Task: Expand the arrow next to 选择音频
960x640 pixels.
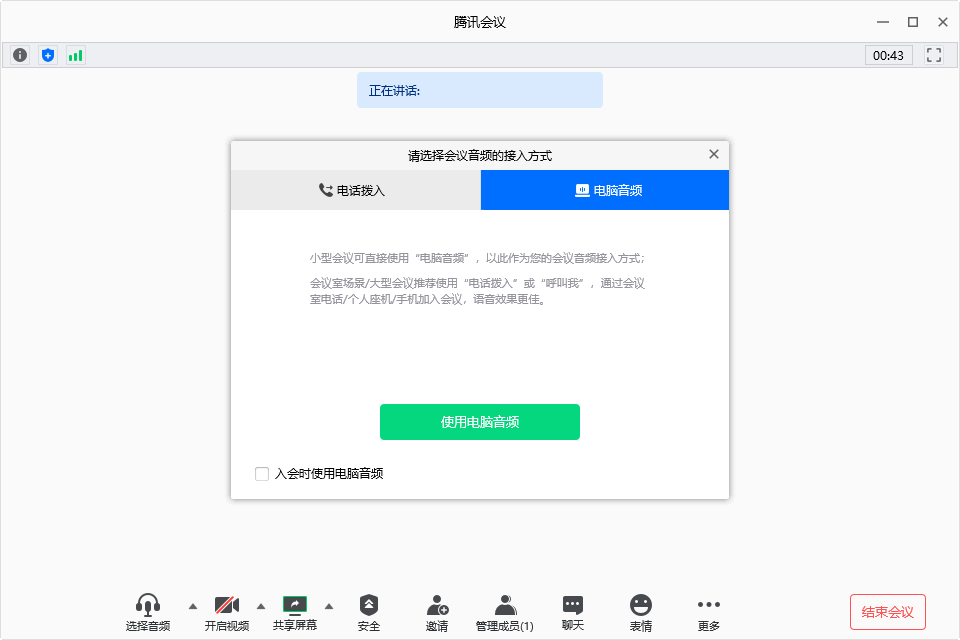Action: (x=193, y=606)
